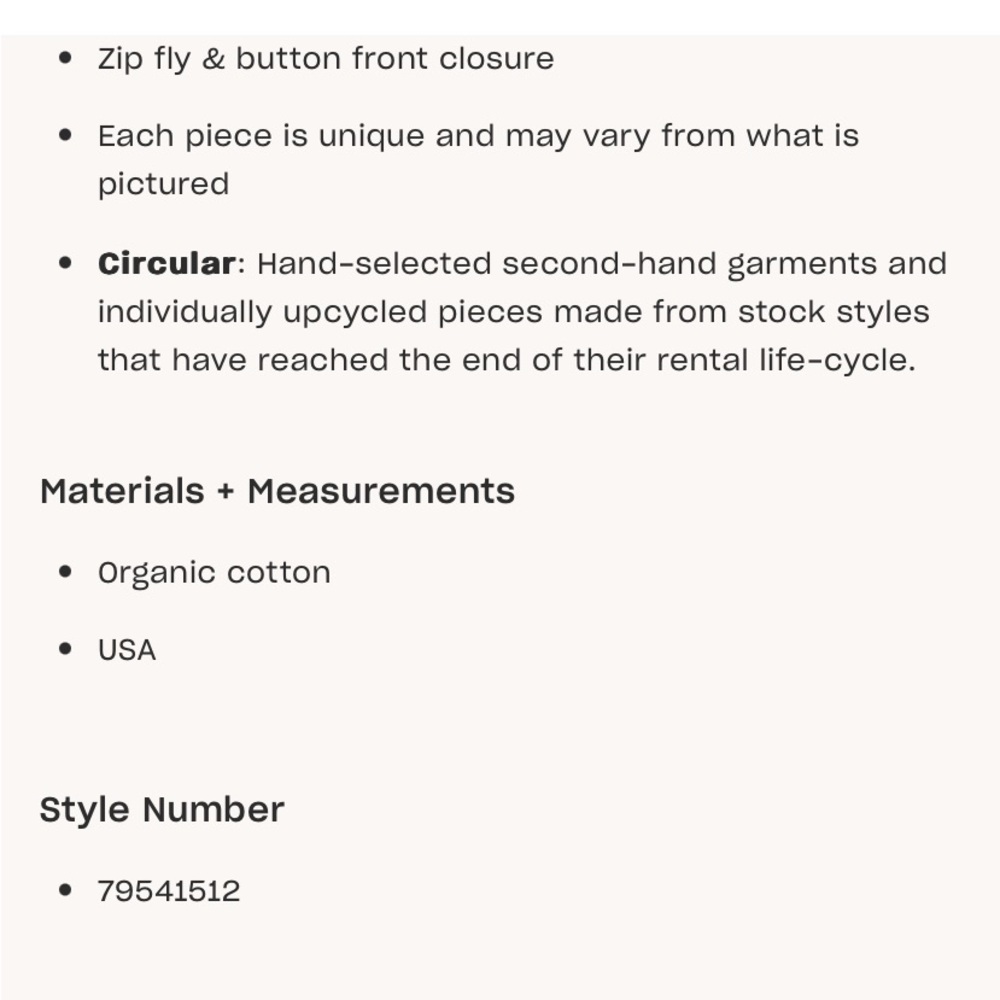The image size is (1000, 1000).
Task: Click the bold "Circular" label
Action: [x=166, y=264]
